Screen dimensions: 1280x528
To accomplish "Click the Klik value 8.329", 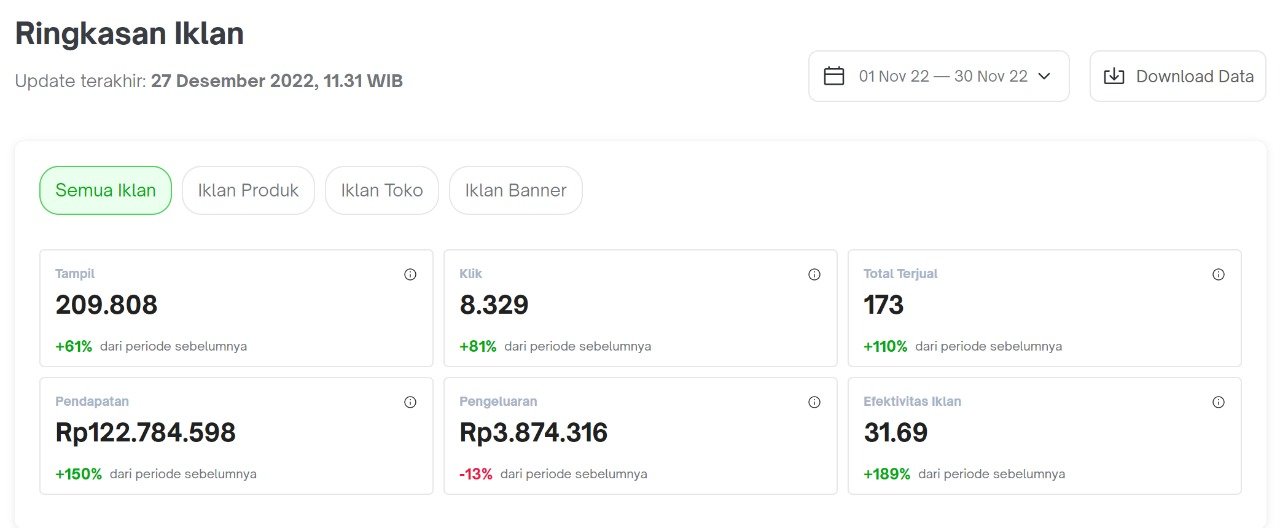I will click(x=494, y=305).
